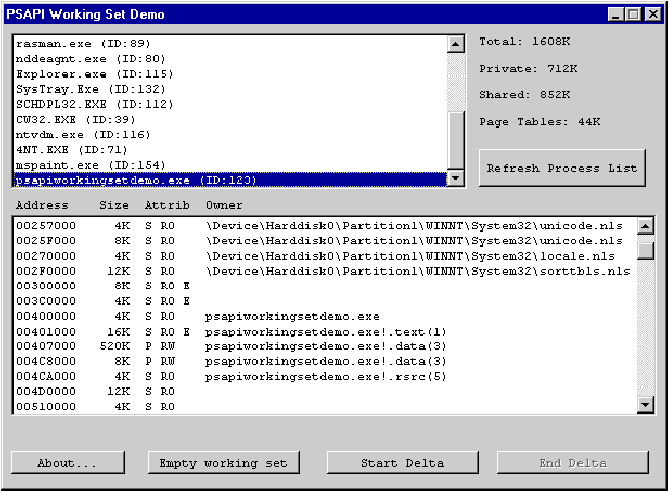
Task: Select the locale.nls memory row
Action: click(x=320, y=256)
